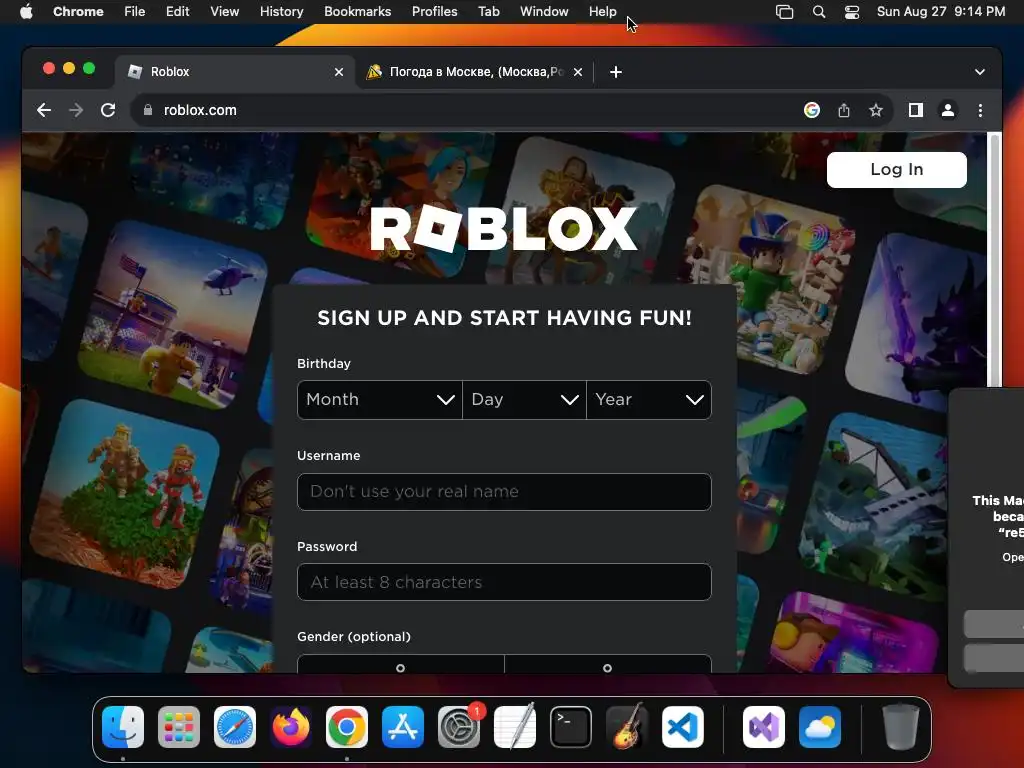The image size is (1024, 768).
Task: Bookmark this page with the star icon
Action: [876, 110]
